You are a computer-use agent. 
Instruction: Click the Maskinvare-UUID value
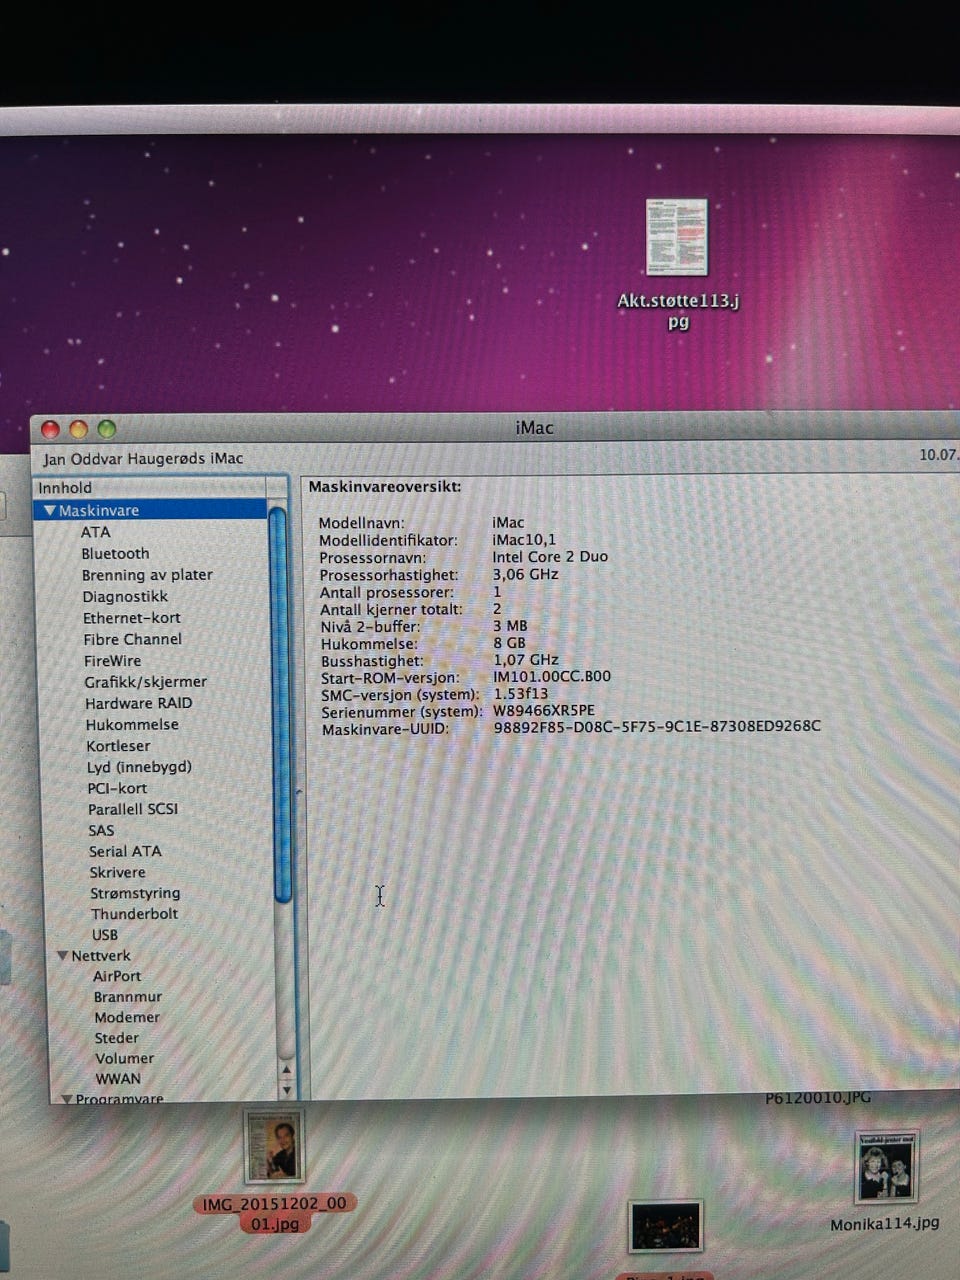point(657,726)
